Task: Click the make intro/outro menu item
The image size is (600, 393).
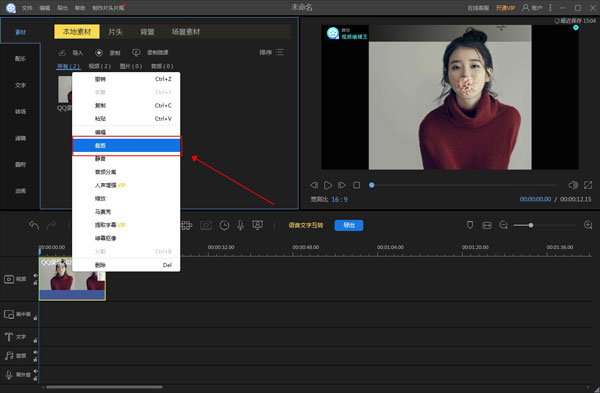Action: pyautogui.click(x=108, y=8)
